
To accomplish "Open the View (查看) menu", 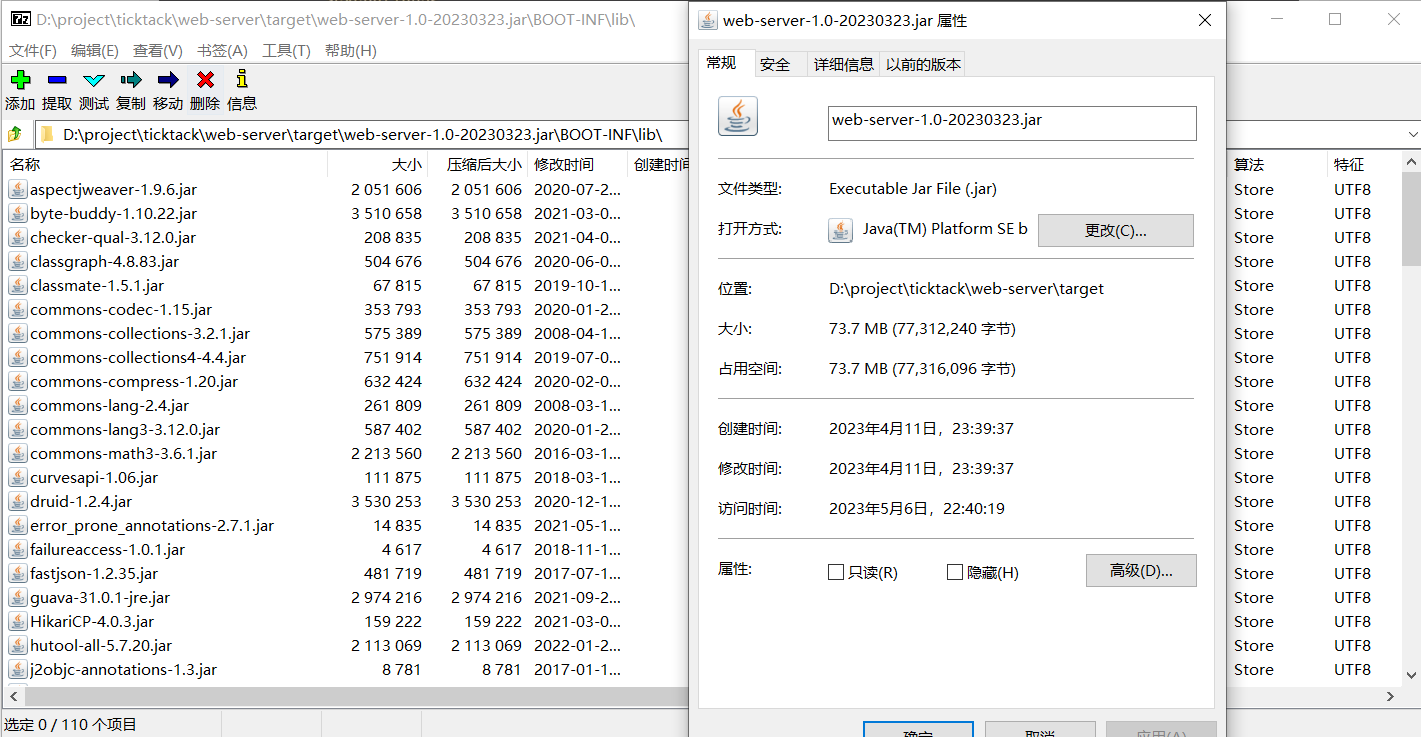I will point(158,51).
